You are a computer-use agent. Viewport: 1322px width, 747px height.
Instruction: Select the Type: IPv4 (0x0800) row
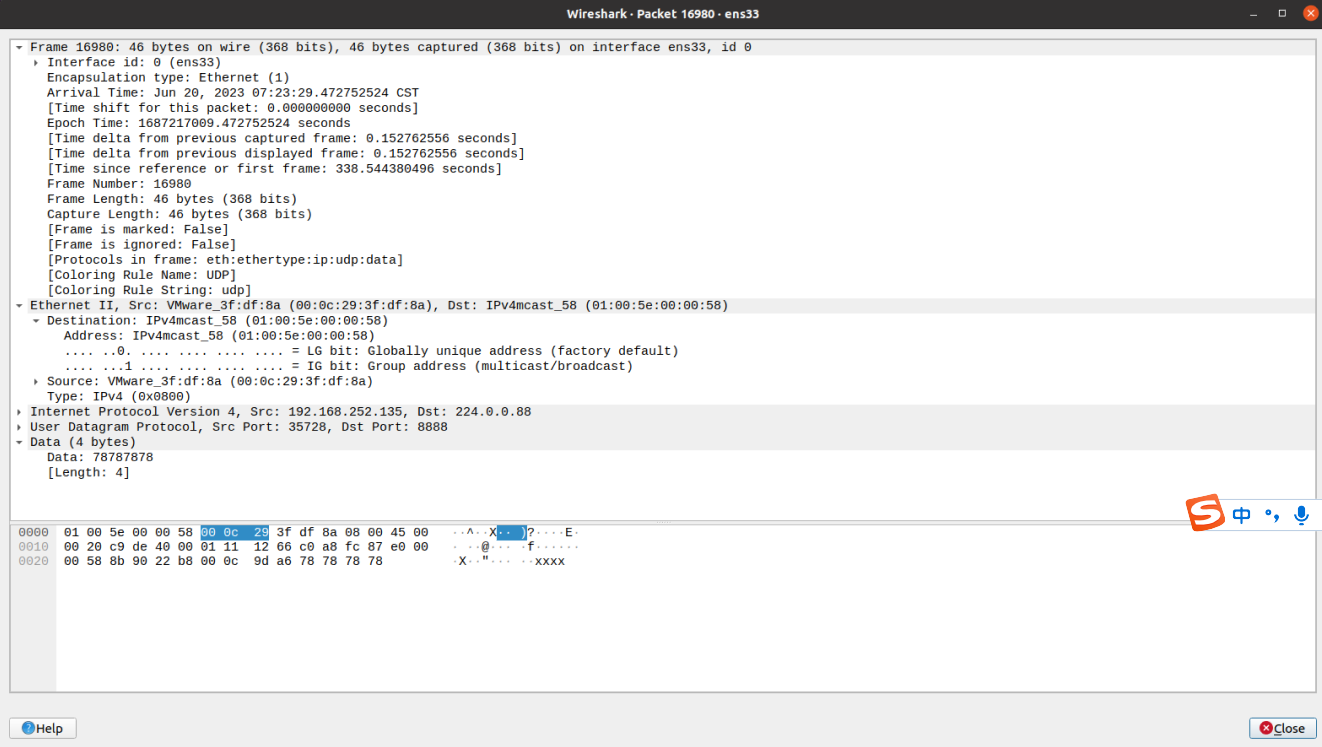pos(664,396)
